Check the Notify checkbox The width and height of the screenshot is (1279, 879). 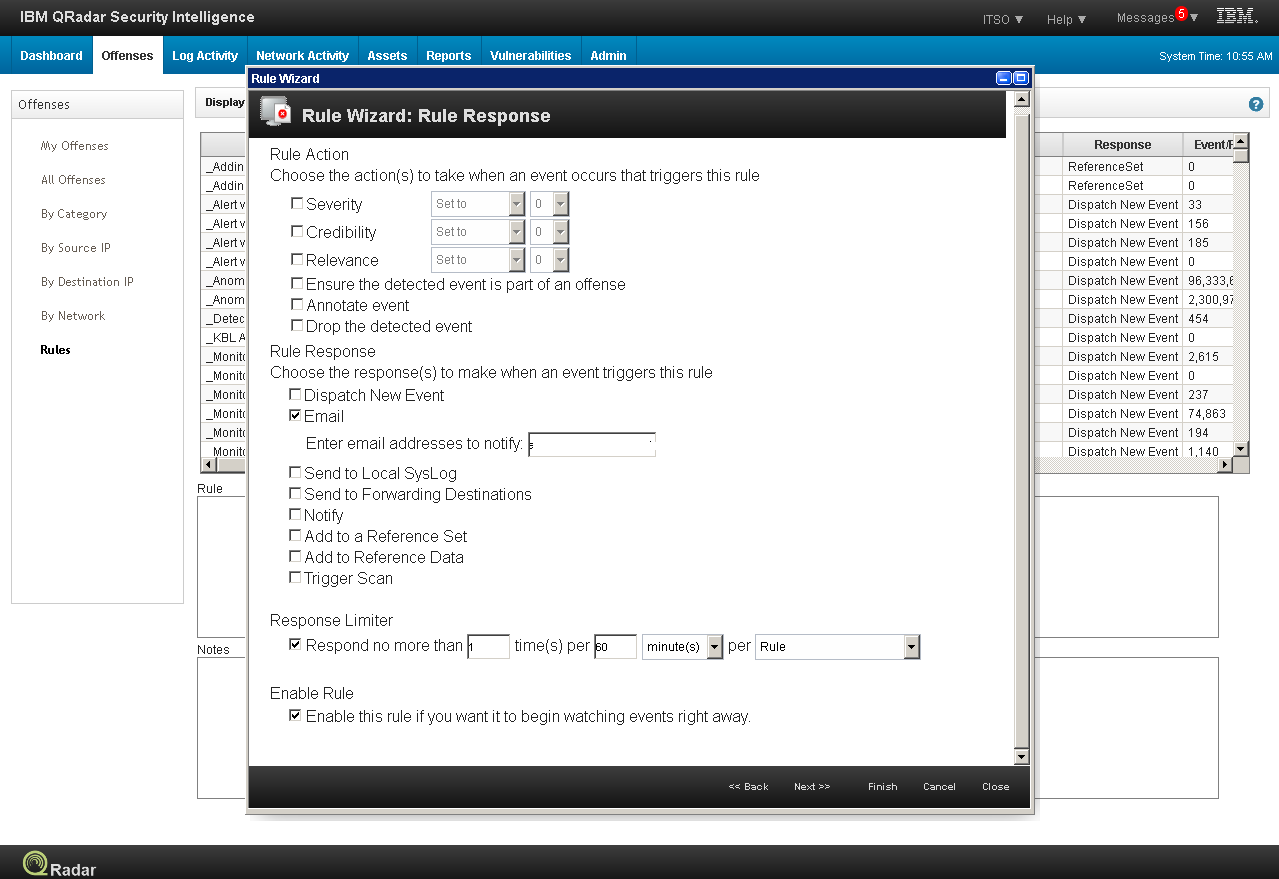(x=295, y=514)
